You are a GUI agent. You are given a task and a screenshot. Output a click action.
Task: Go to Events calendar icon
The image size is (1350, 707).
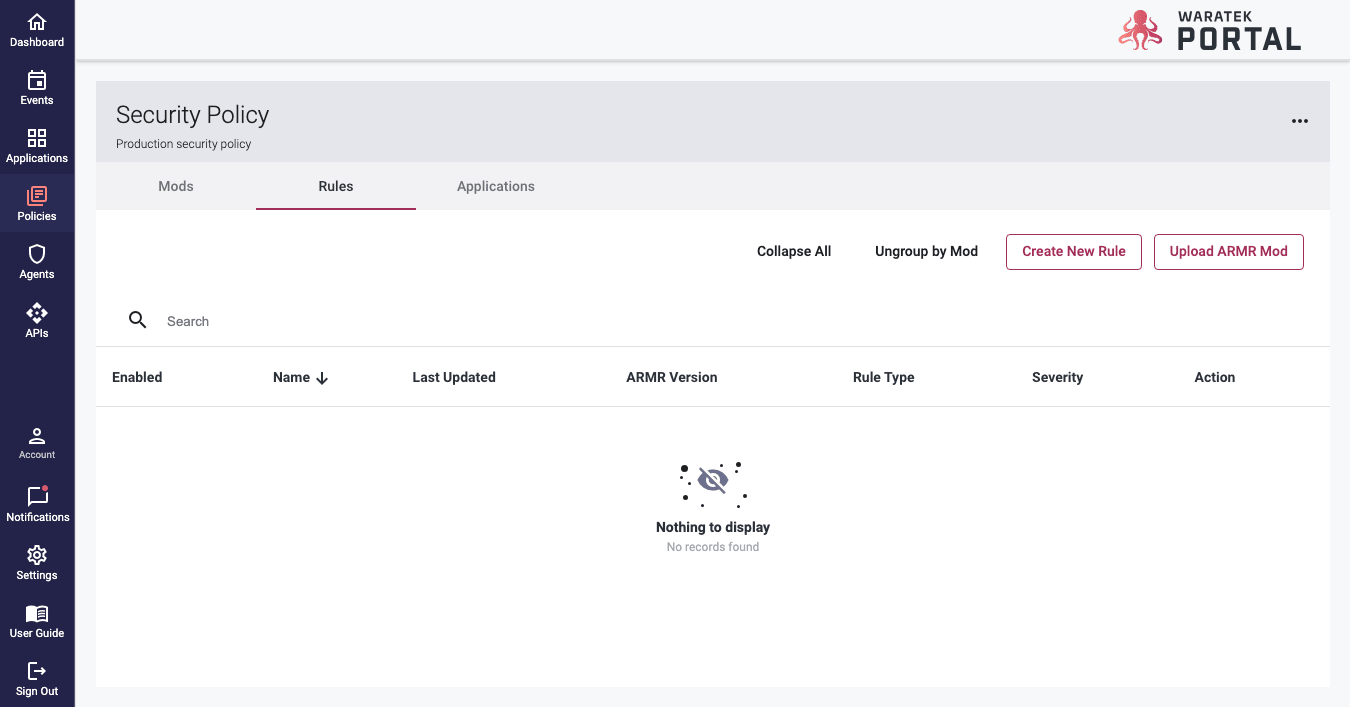pyautogui.click(x=37, y=81)
